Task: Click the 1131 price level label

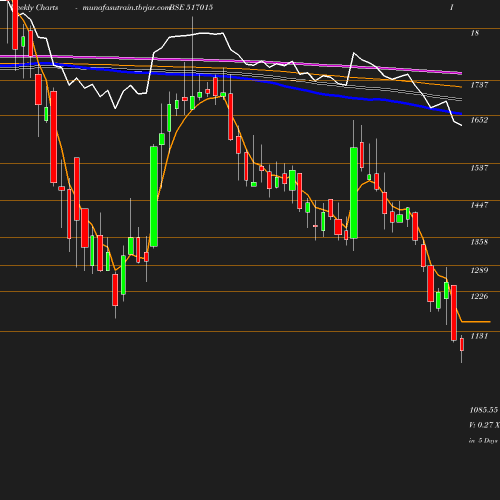Action: pyautogui.click(x=479, y=336)
